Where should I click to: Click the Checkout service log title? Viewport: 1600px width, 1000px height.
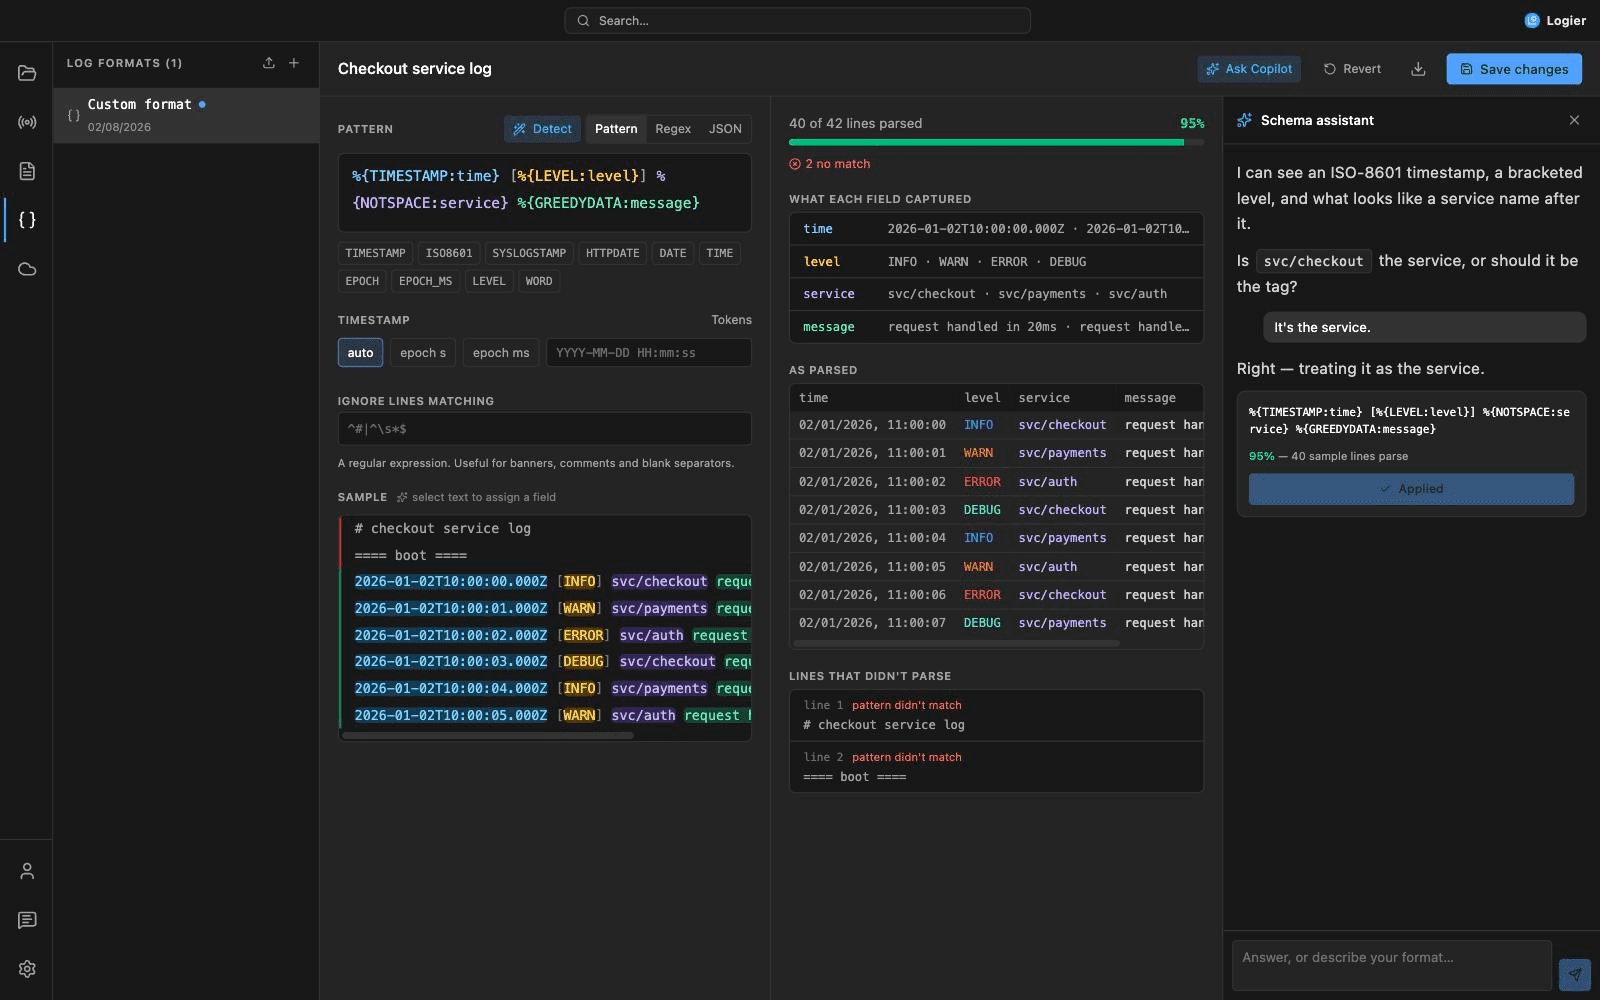click(x=414, y=69)
